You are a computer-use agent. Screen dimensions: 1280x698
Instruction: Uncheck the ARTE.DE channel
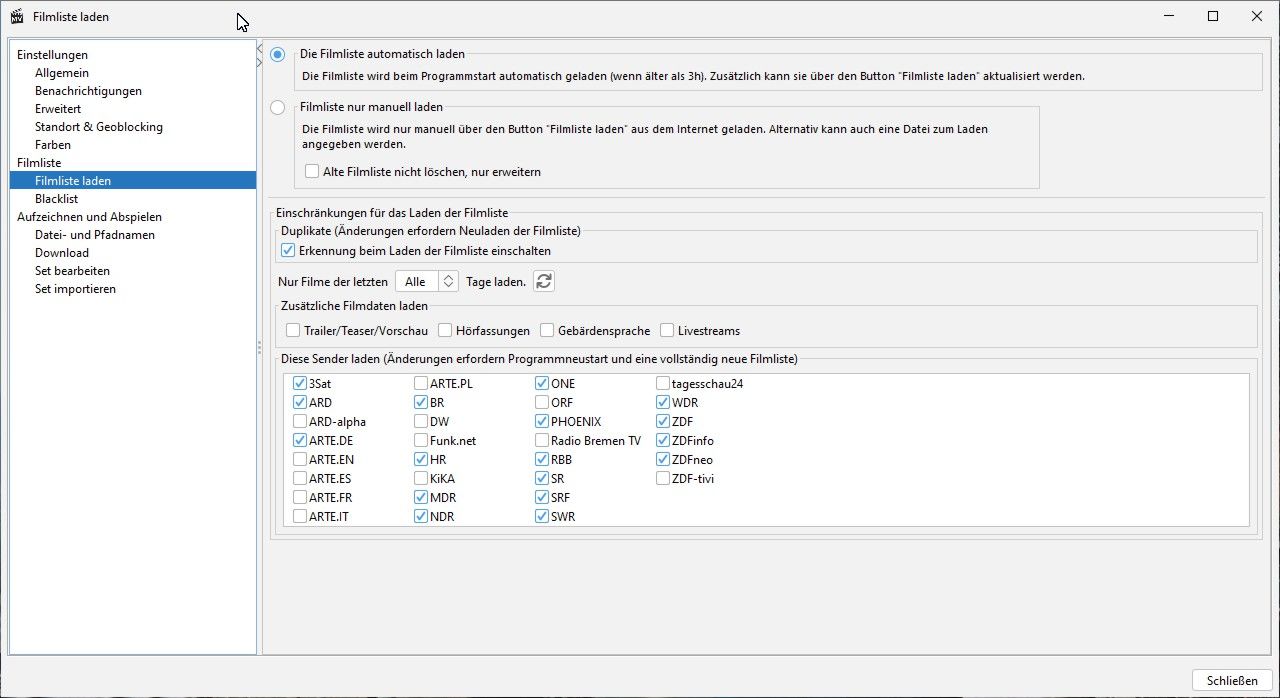pyautogui.click(x=300, y=440)
